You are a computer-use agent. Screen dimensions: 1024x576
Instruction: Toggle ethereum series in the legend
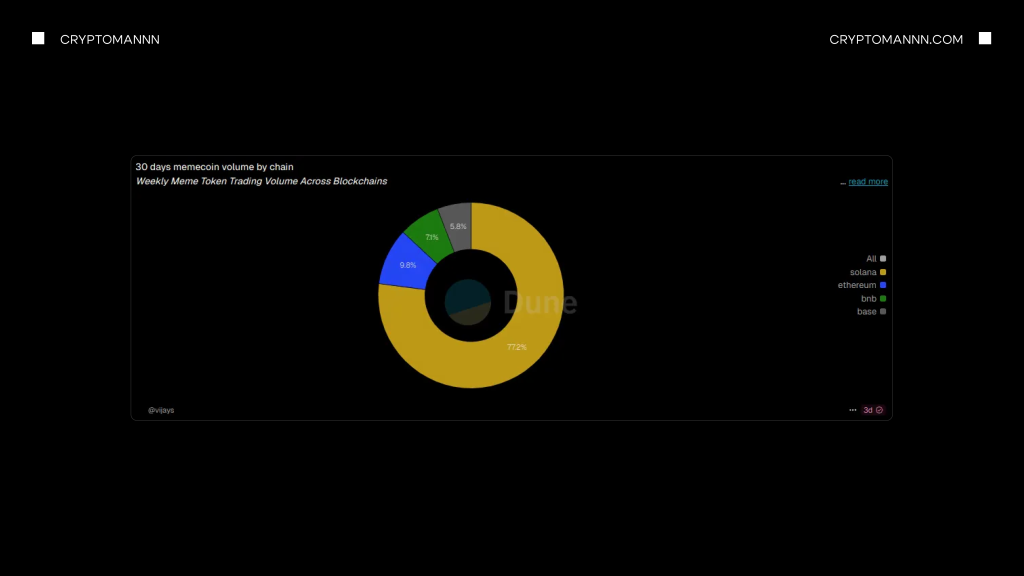click(x=862, y=285)
